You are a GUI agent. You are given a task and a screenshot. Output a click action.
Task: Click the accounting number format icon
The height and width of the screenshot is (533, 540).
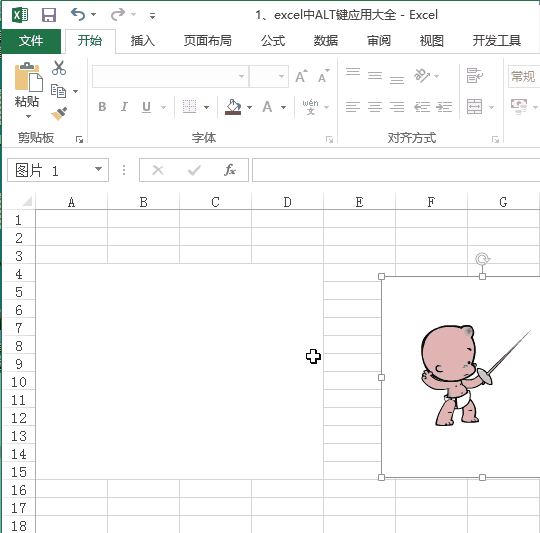click(519, 107)
